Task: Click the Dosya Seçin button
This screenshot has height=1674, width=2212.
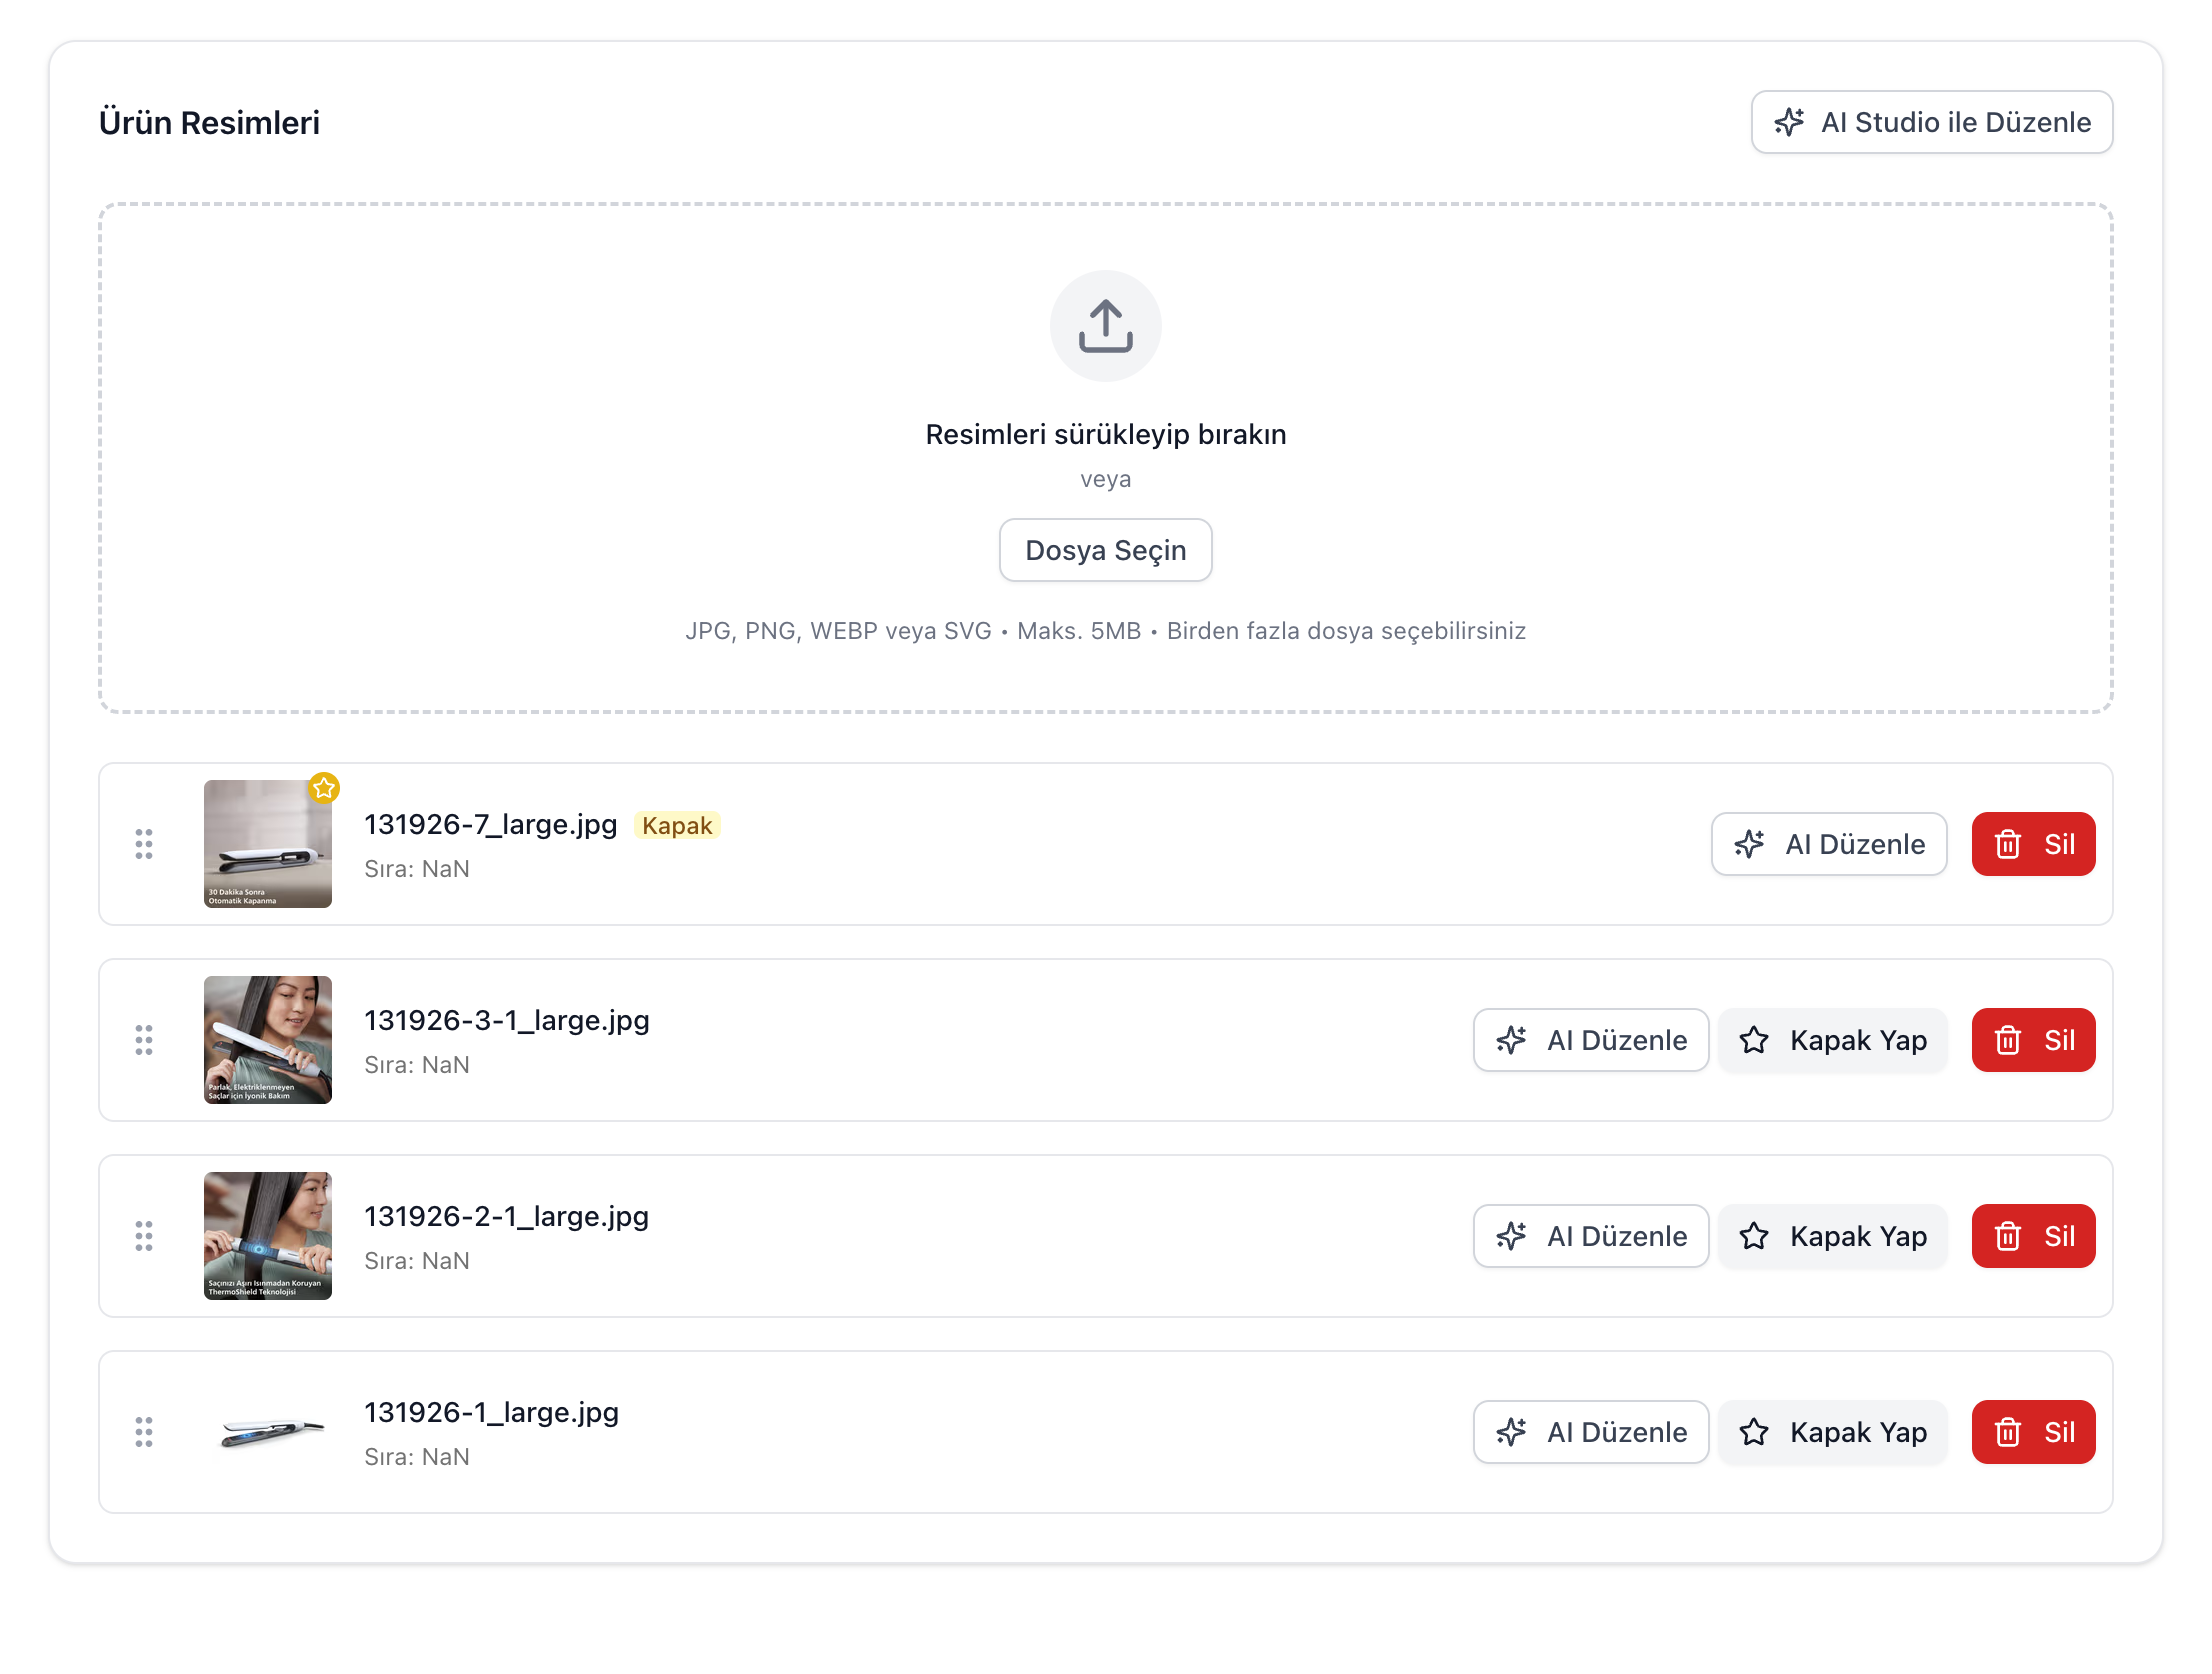Action: [1105, 550]
